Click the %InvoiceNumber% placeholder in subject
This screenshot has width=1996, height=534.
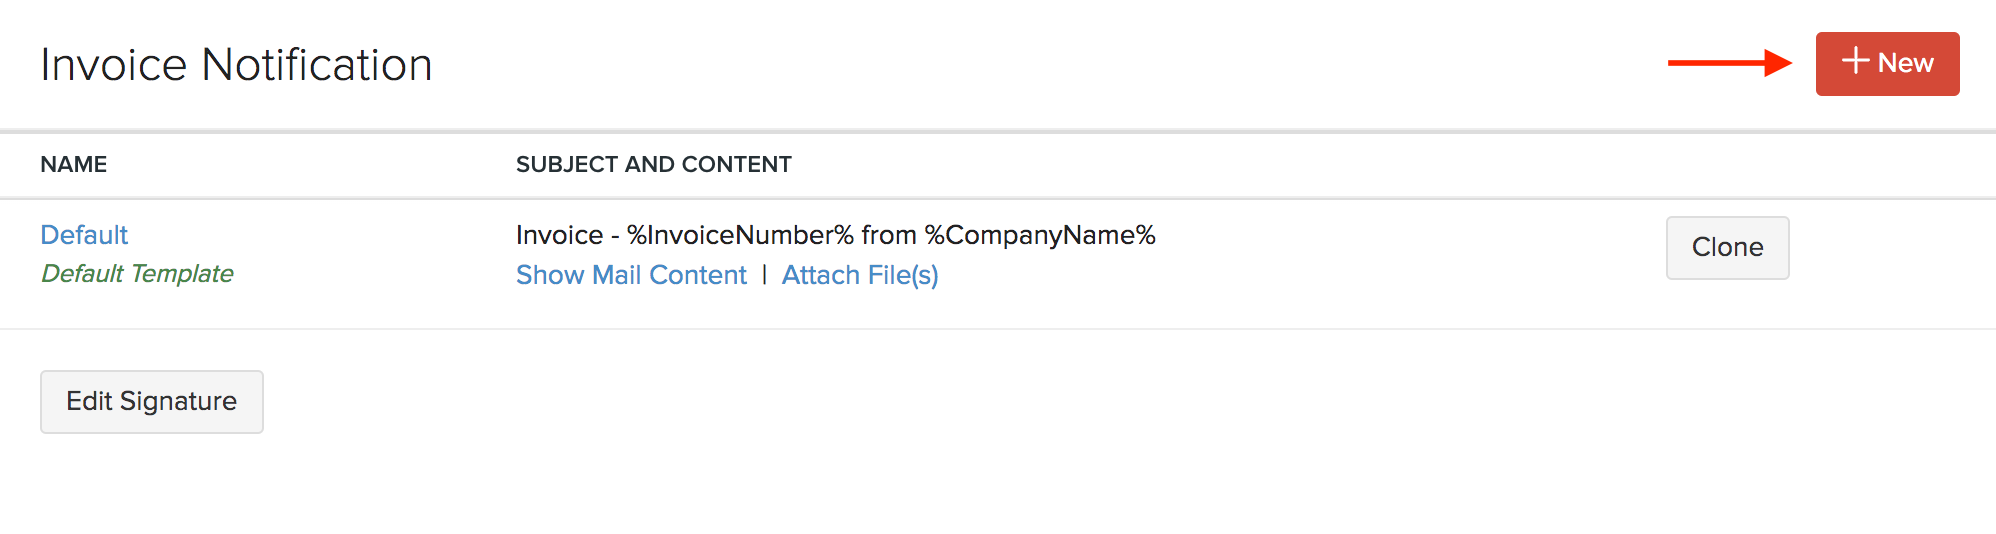[x=740, y=235]
